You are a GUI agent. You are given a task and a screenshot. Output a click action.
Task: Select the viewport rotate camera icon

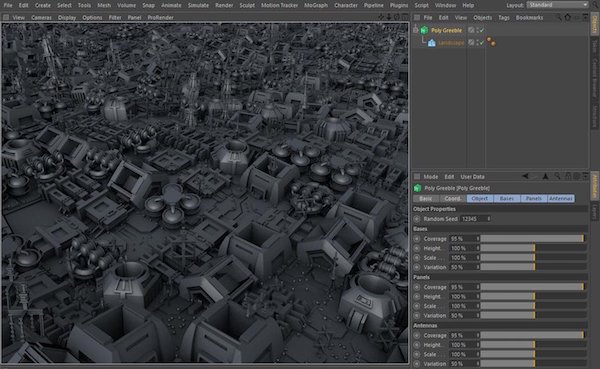point(397,17)
